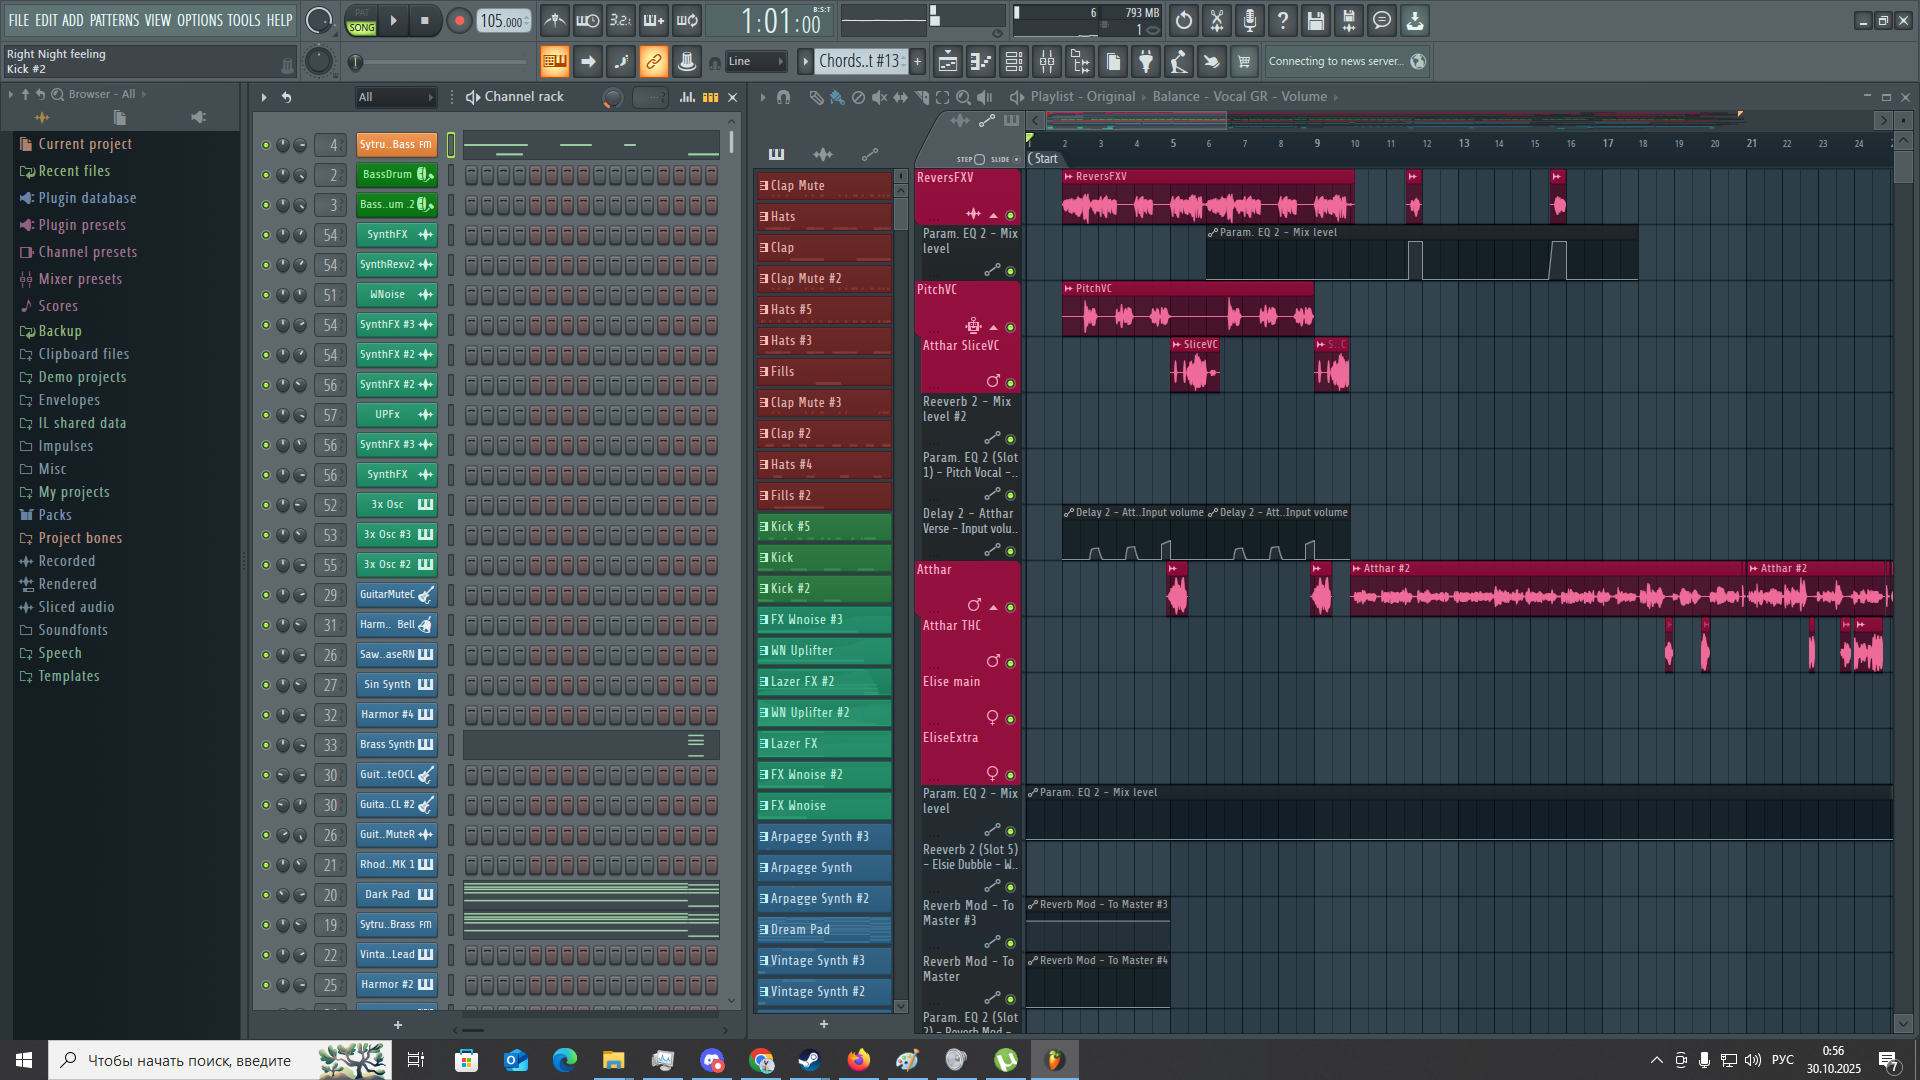Click the Sytru Bass FM channel button
1920x1080 pixels.
coord(396,145)
